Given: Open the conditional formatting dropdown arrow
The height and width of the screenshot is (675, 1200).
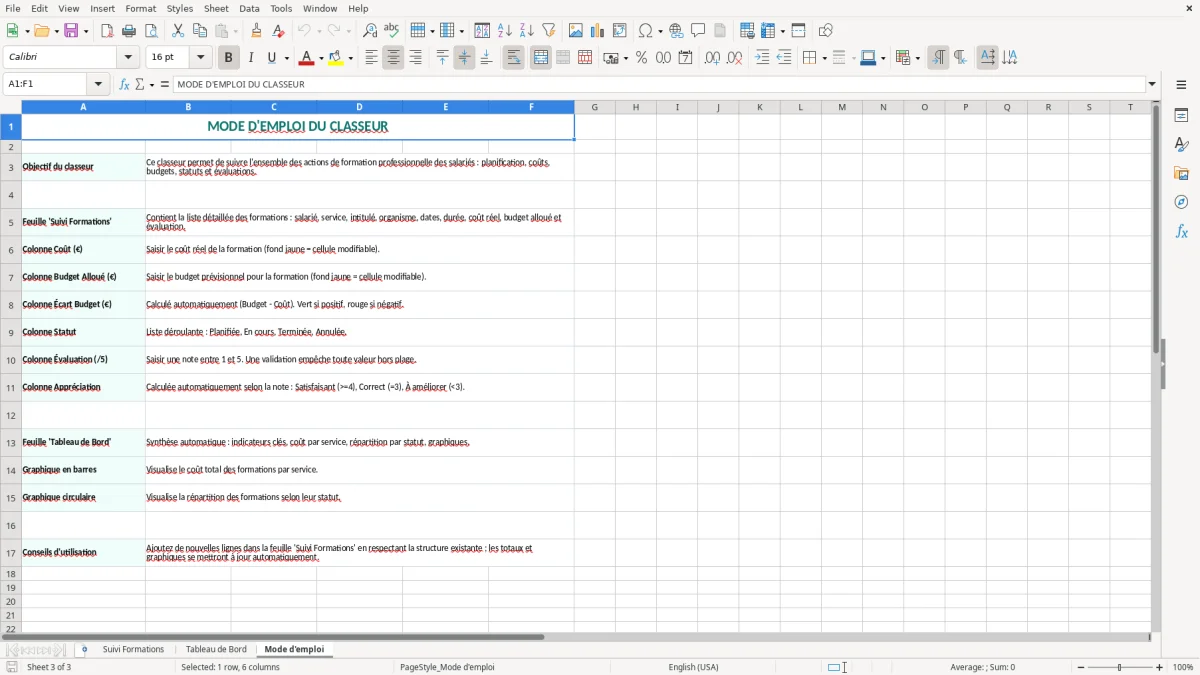Looking at the screenshot, I should click(917, 58).
